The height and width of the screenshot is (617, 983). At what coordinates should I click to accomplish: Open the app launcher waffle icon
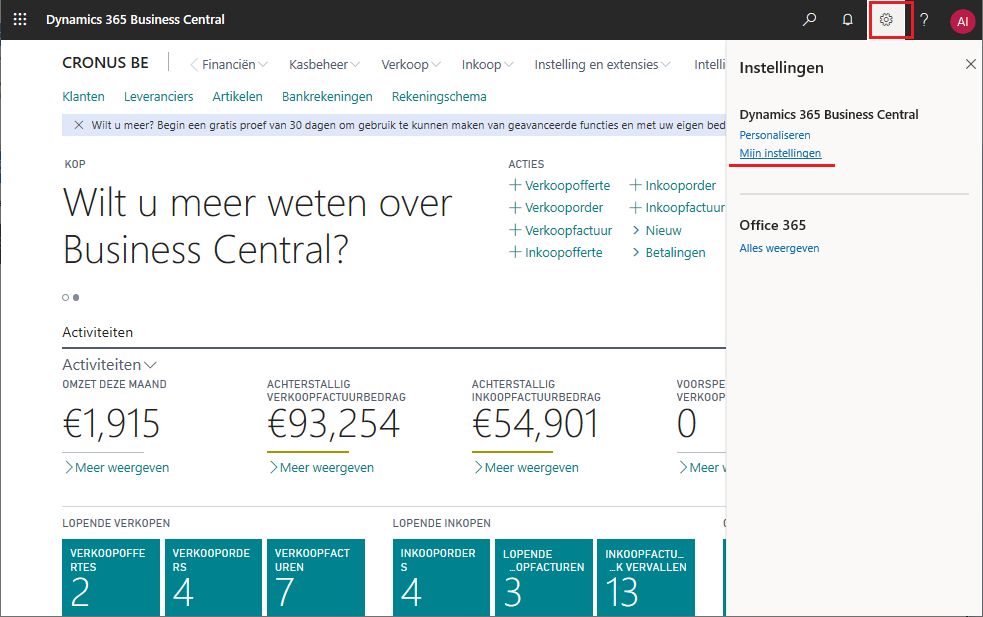tap(20, 20)
